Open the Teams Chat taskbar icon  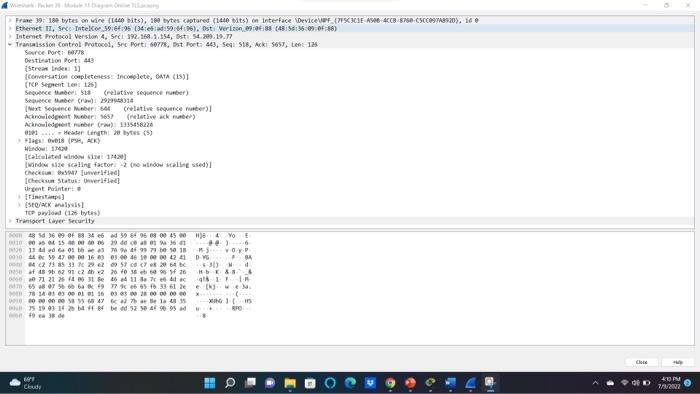tap(270, 383)
